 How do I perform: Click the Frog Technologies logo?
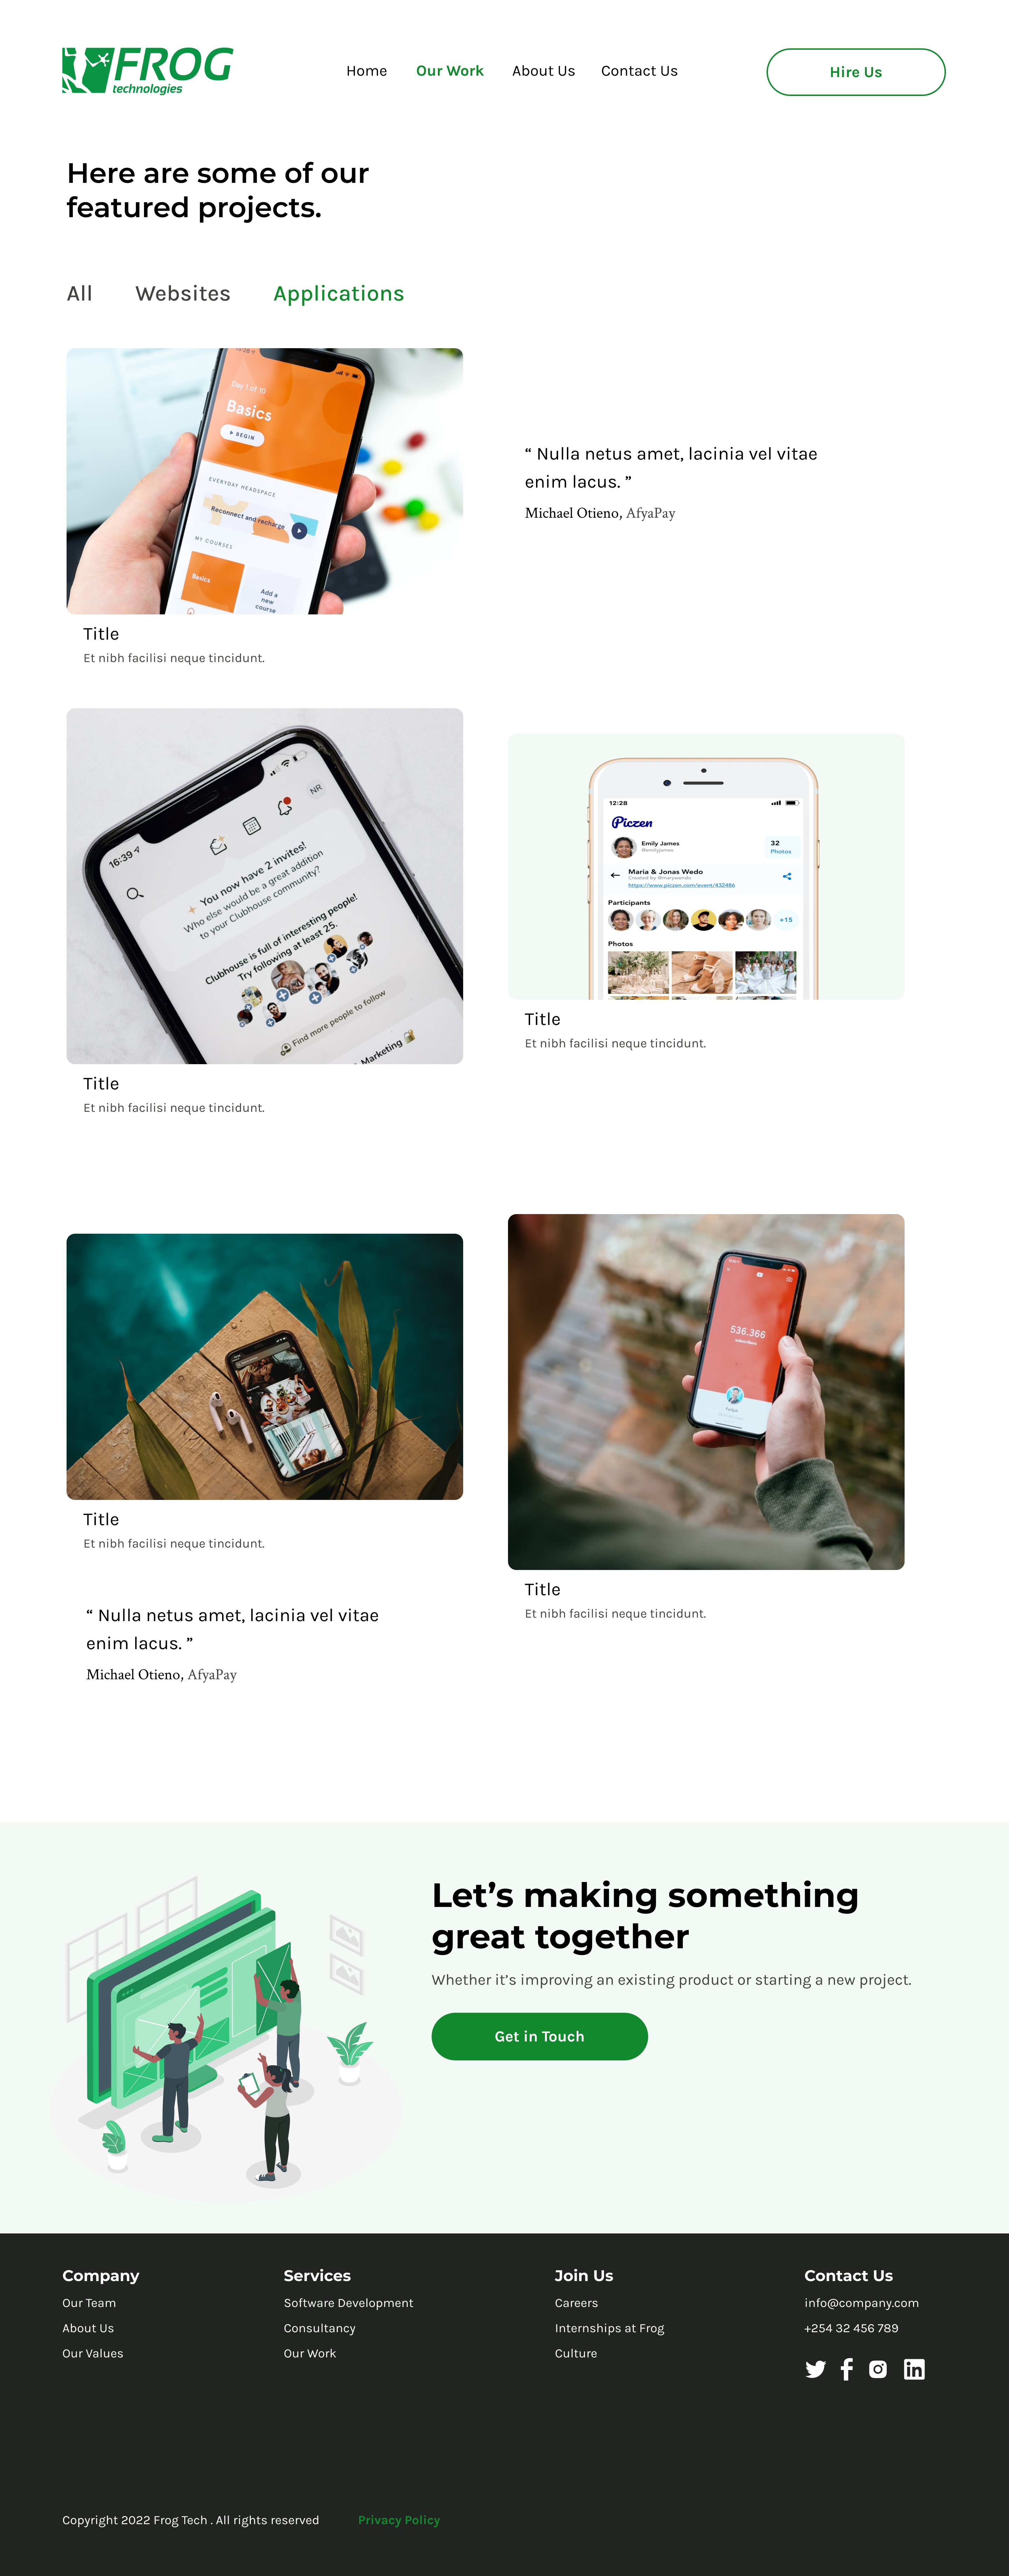click(148, 71)
